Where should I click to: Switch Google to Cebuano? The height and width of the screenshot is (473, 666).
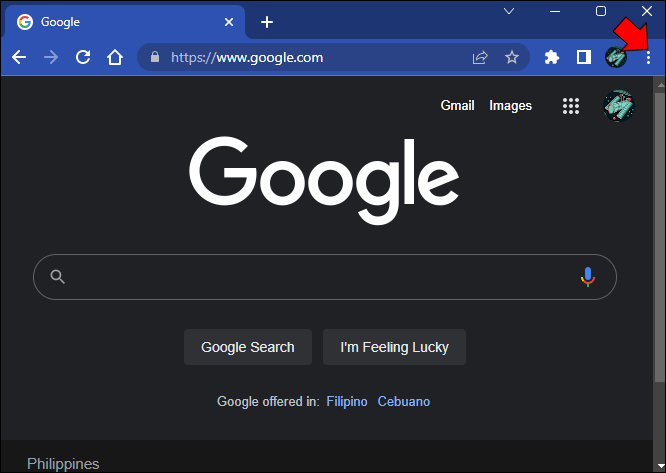404,401
